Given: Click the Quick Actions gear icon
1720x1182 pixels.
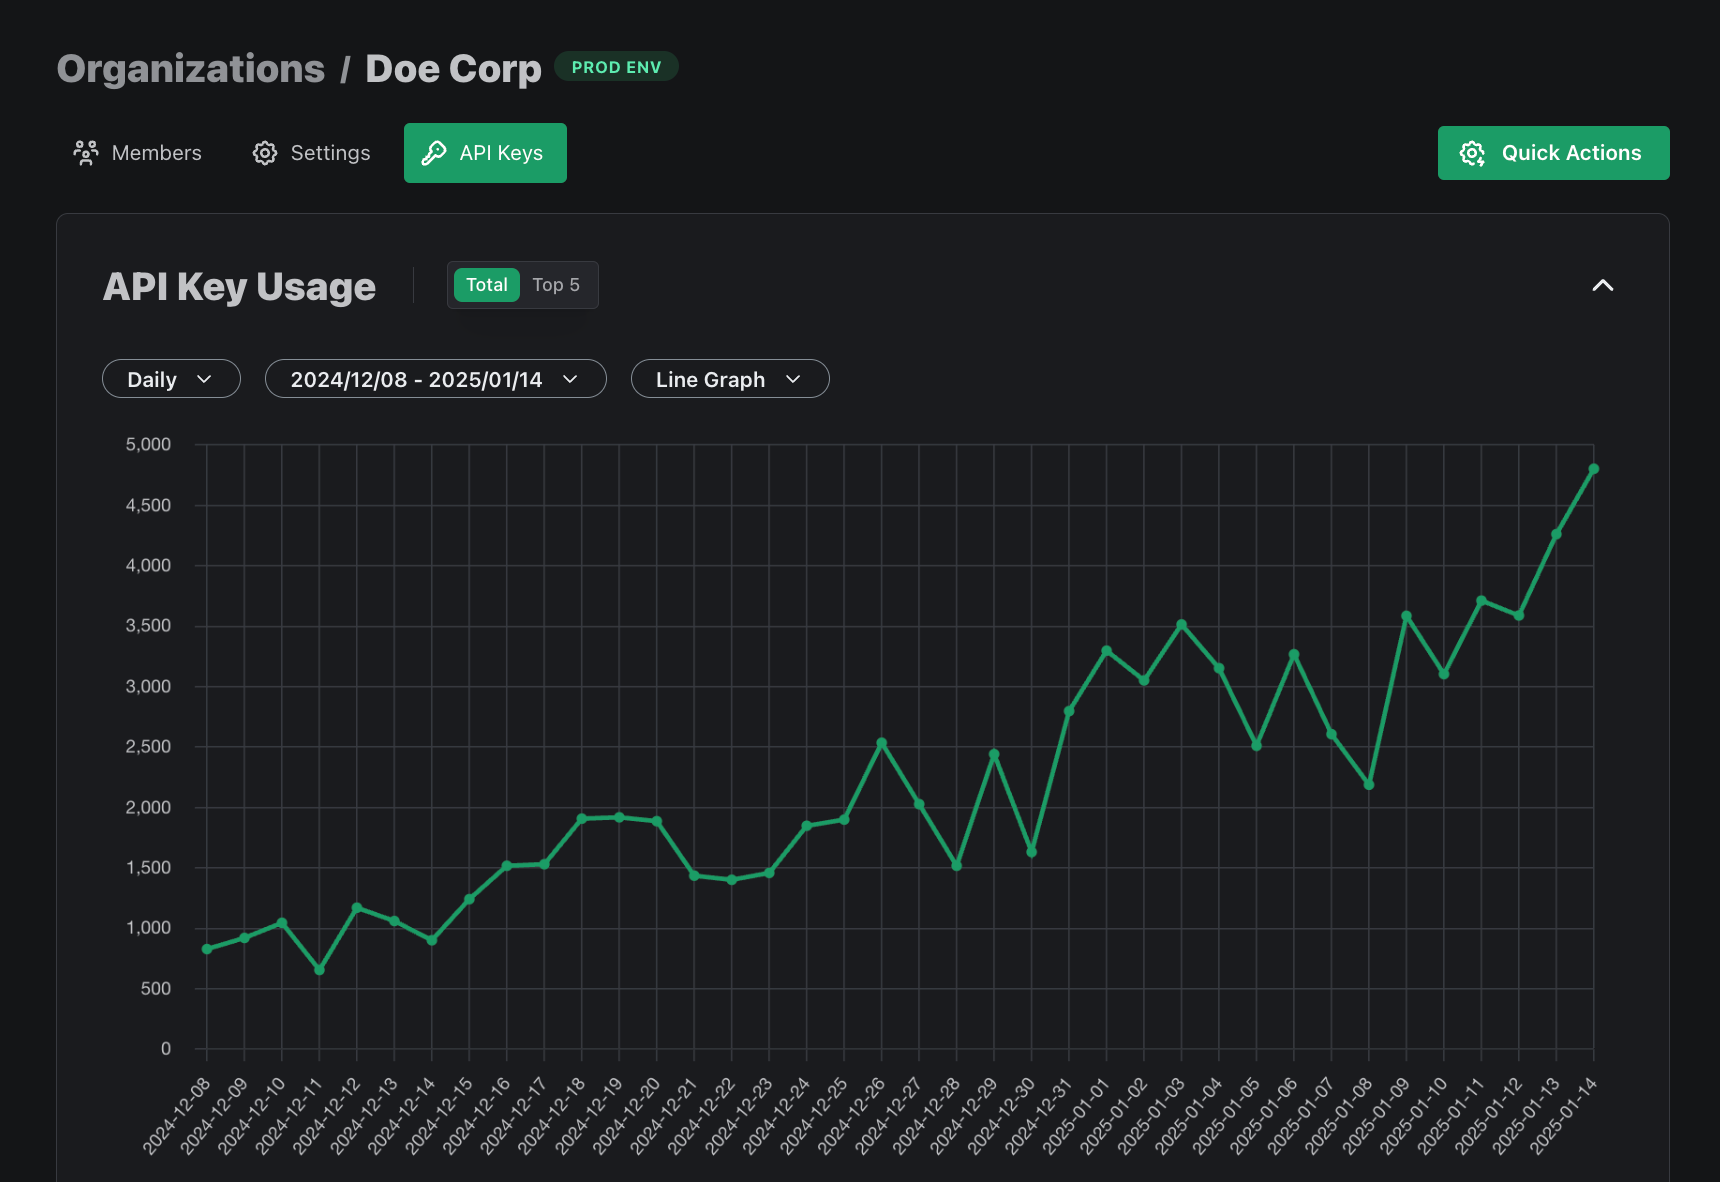Looking at the screenshot, I should pos(1472,153).
